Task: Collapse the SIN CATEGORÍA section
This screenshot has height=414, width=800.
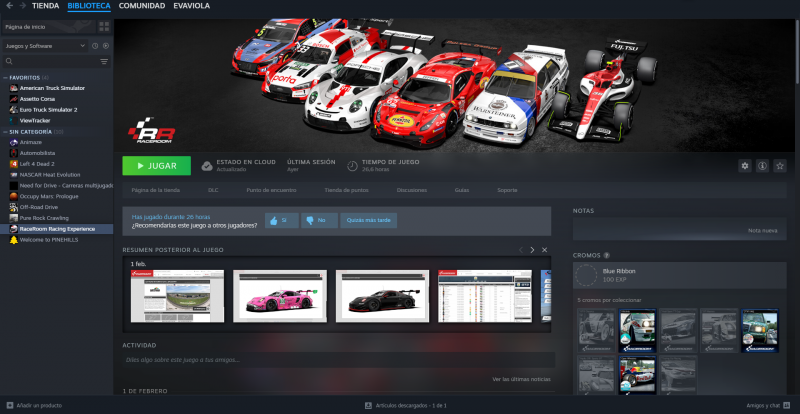Action: click(x=6, y=132)
